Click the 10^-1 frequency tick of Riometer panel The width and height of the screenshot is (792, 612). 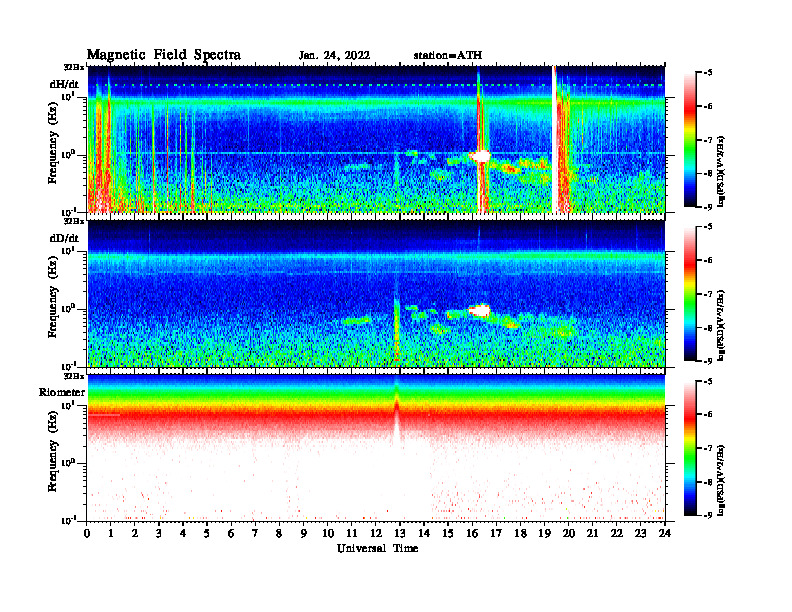click(x=68, y=520)
